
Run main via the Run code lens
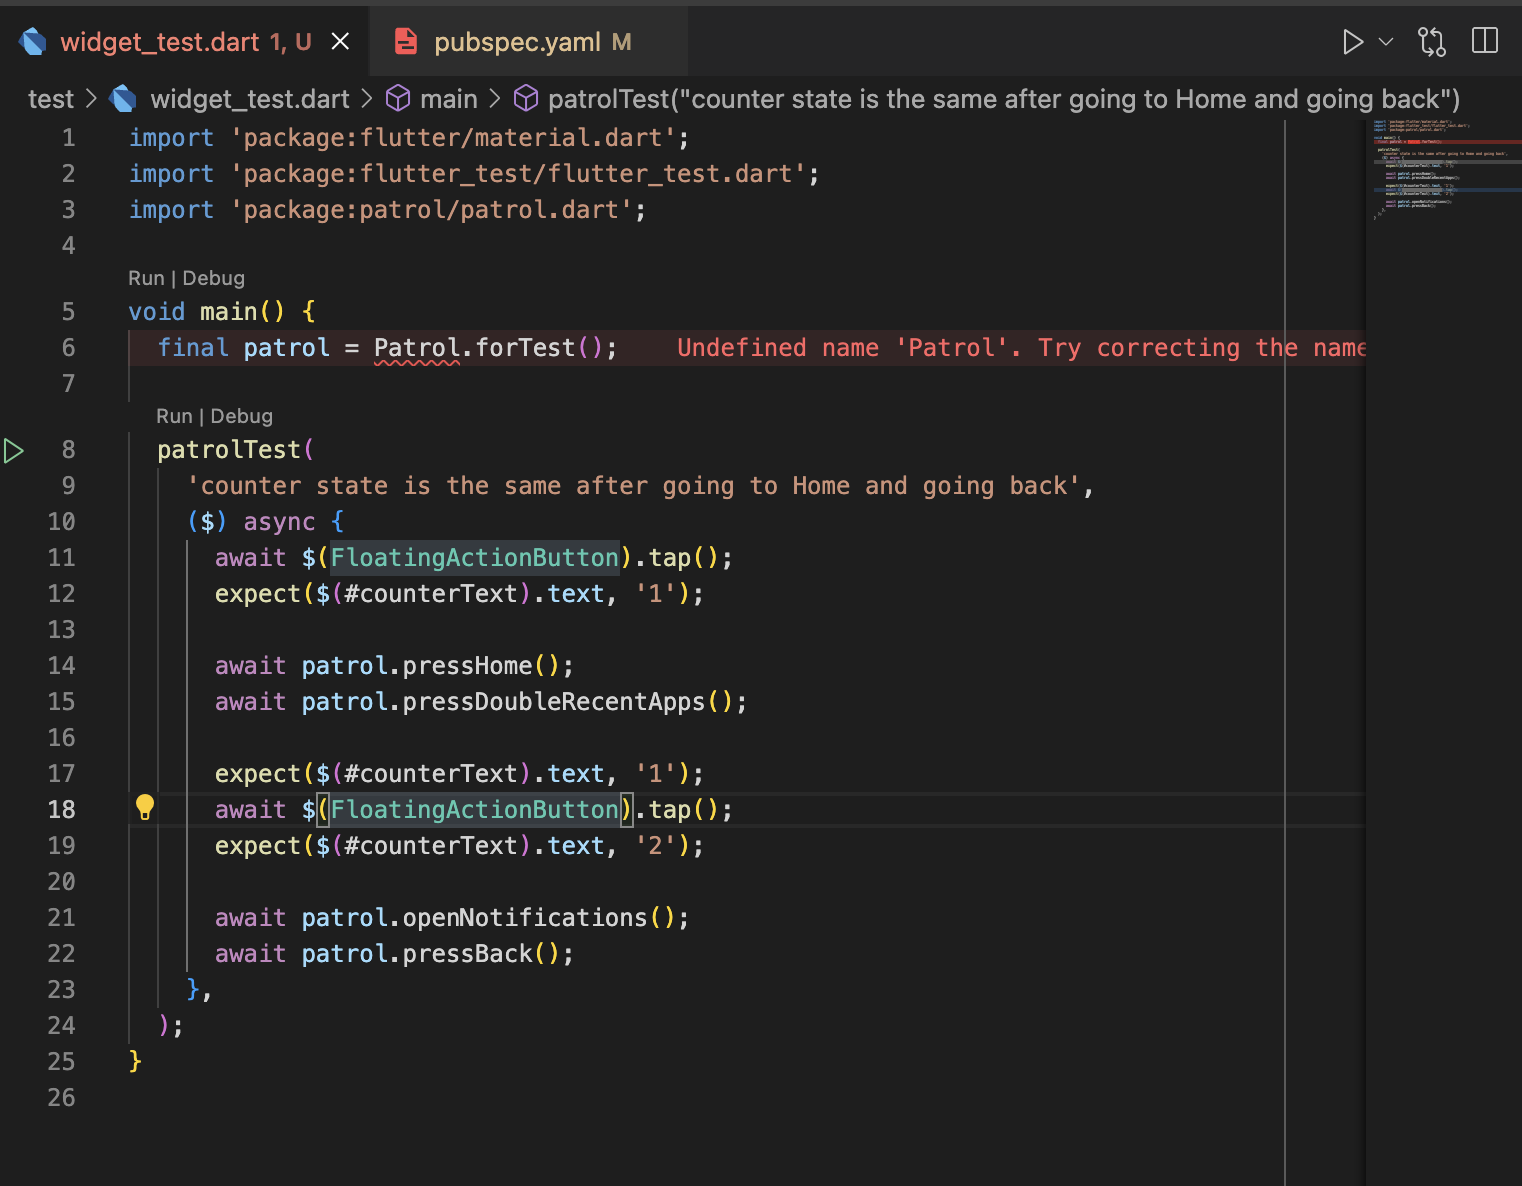click(x=146, y=278)
